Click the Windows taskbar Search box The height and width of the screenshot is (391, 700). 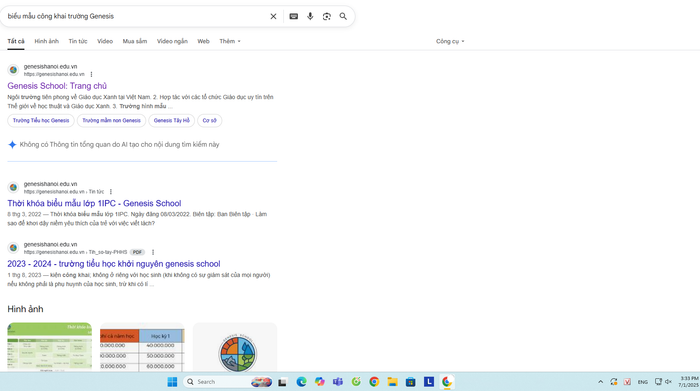point(228,382)
